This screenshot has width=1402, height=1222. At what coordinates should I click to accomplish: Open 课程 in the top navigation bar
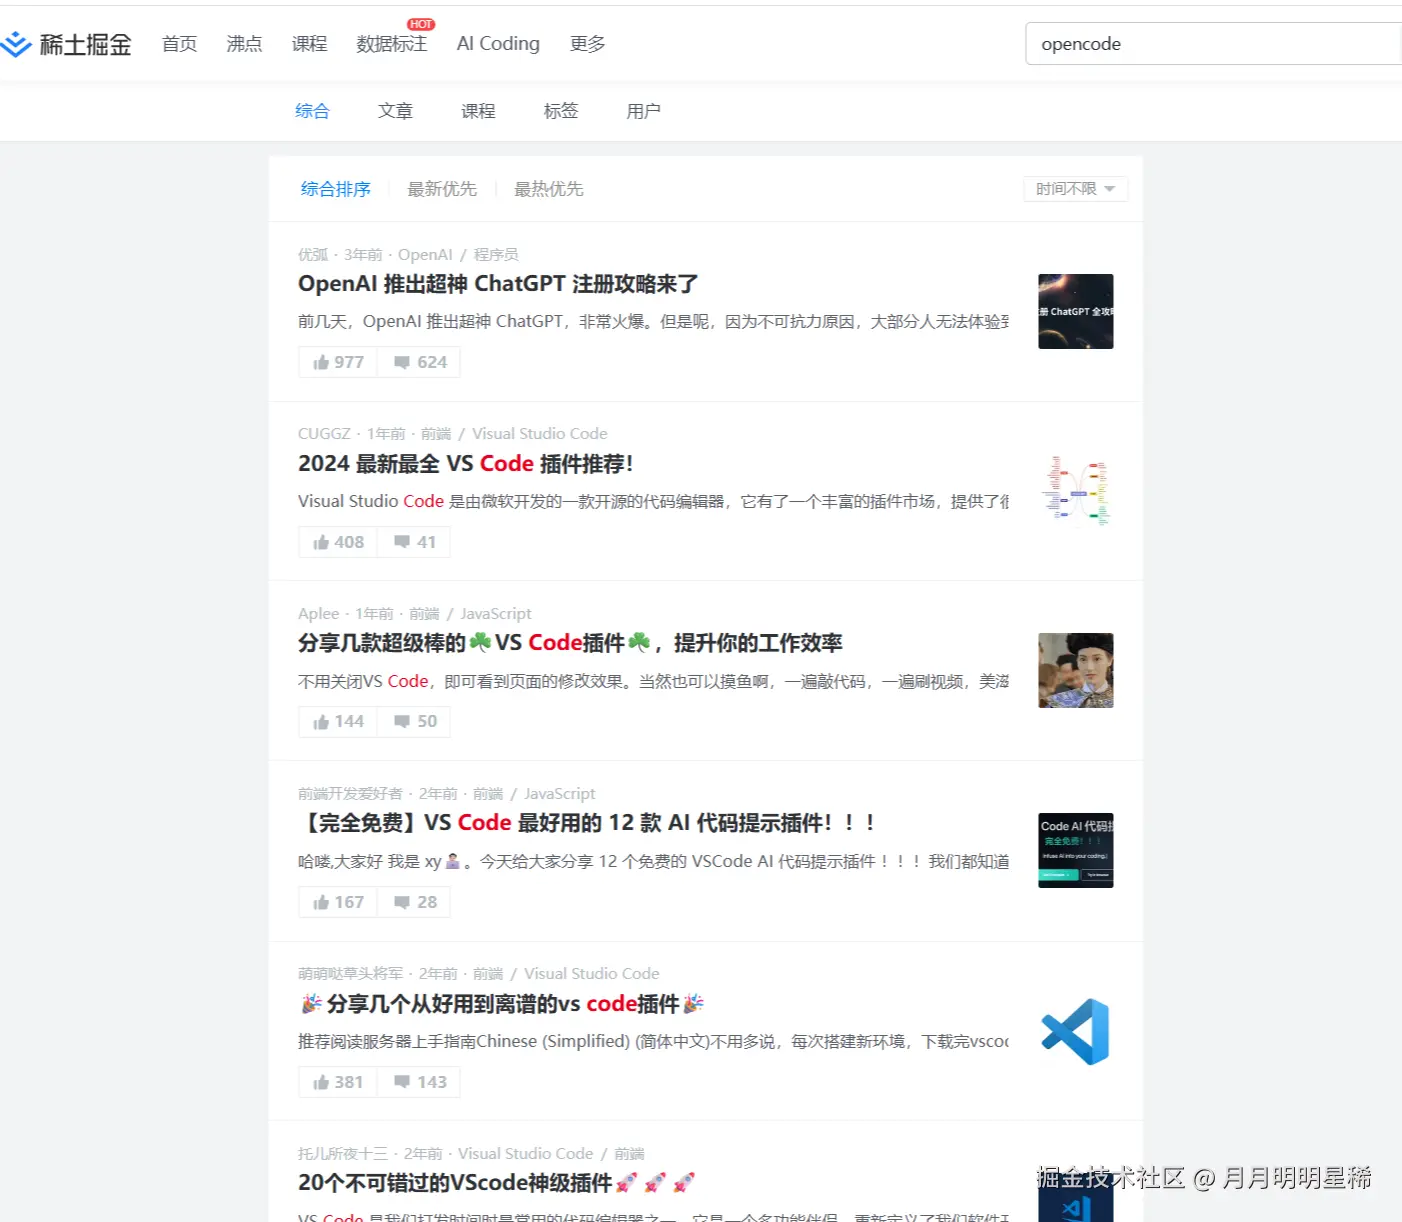(309, 44)
